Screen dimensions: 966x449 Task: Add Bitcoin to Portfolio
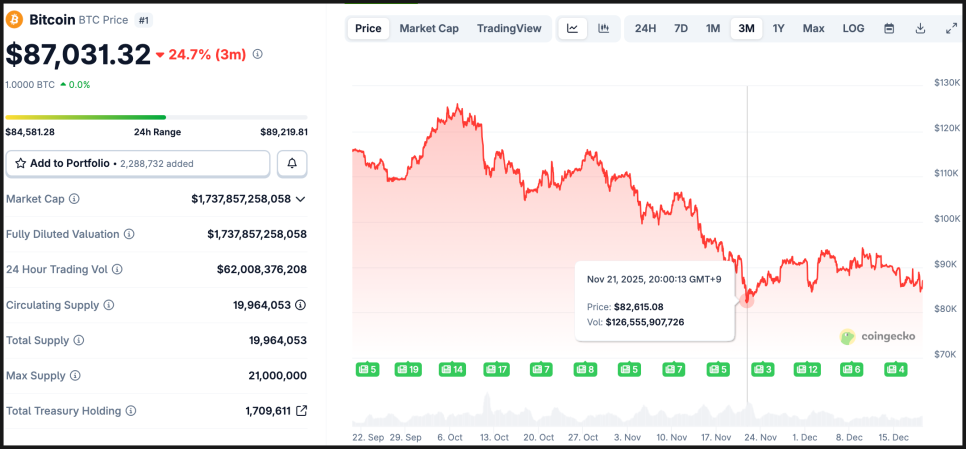point(138,163)
